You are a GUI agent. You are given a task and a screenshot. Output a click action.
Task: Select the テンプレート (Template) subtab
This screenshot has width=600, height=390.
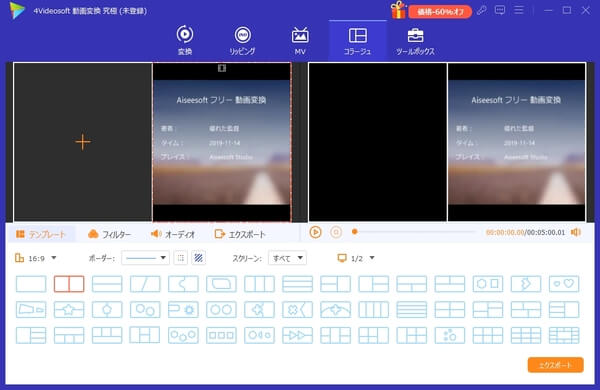click(41, 234)
